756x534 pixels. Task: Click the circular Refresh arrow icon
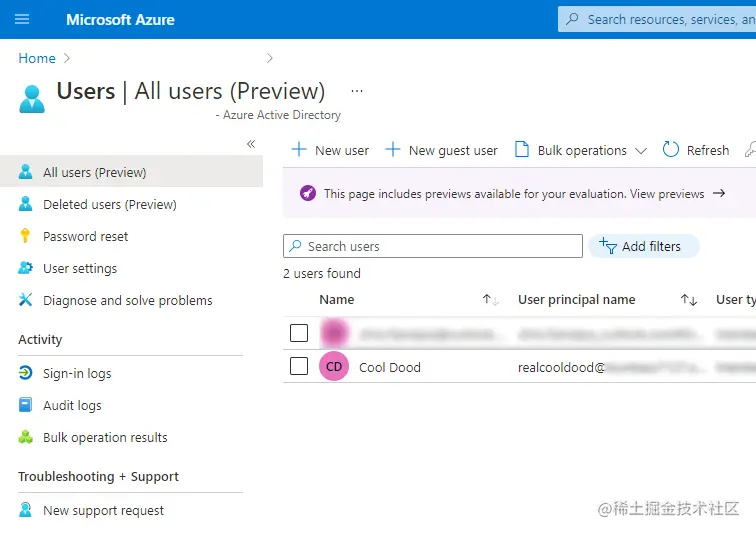671,150
